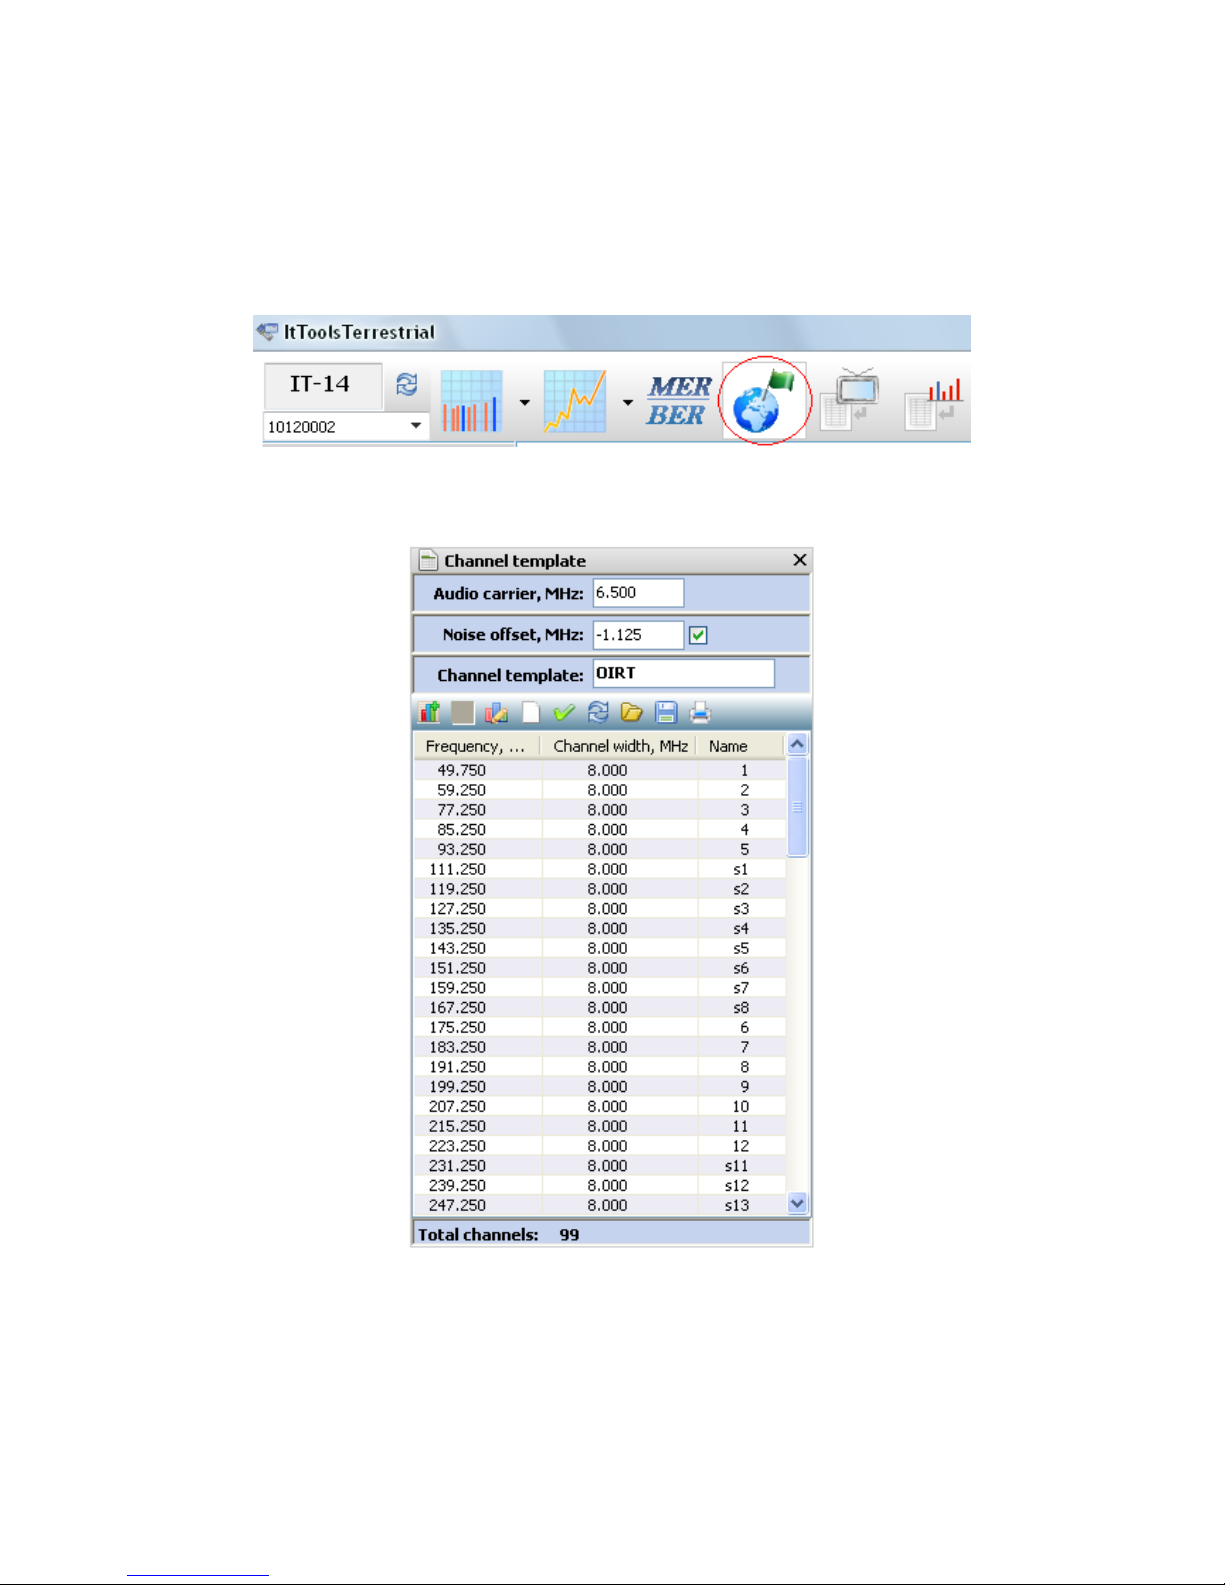
Task: Click the Total channels 99 status text
Action: [499, 1234]
